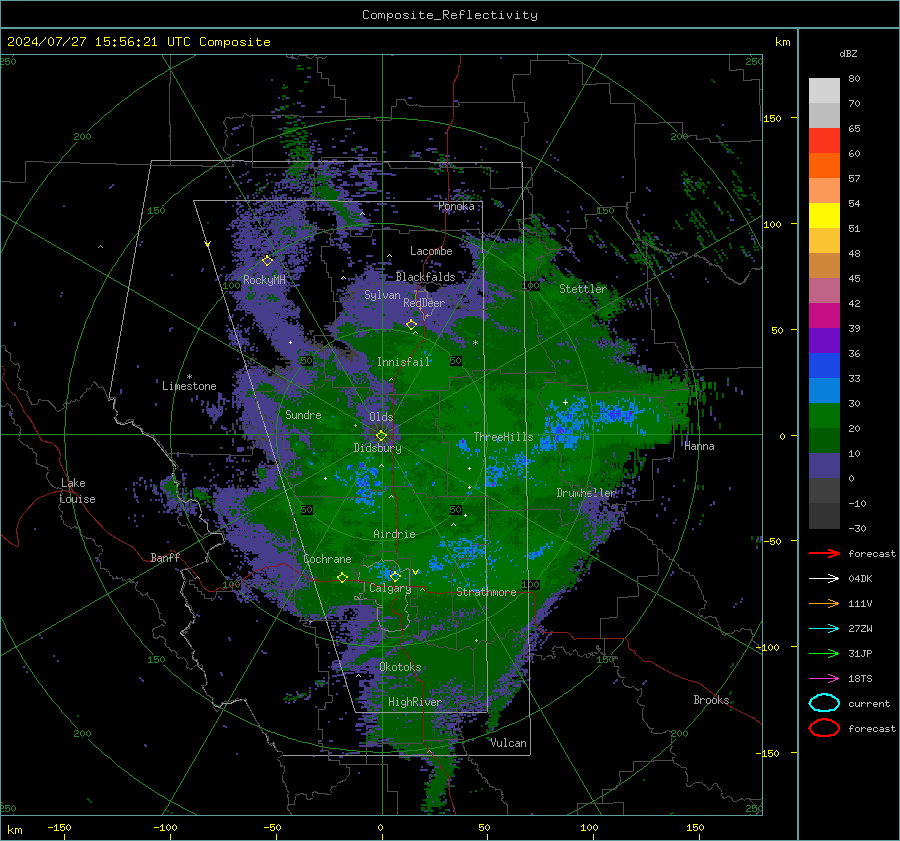
Task: Click the Ponoka label
Action: [456, 206]
